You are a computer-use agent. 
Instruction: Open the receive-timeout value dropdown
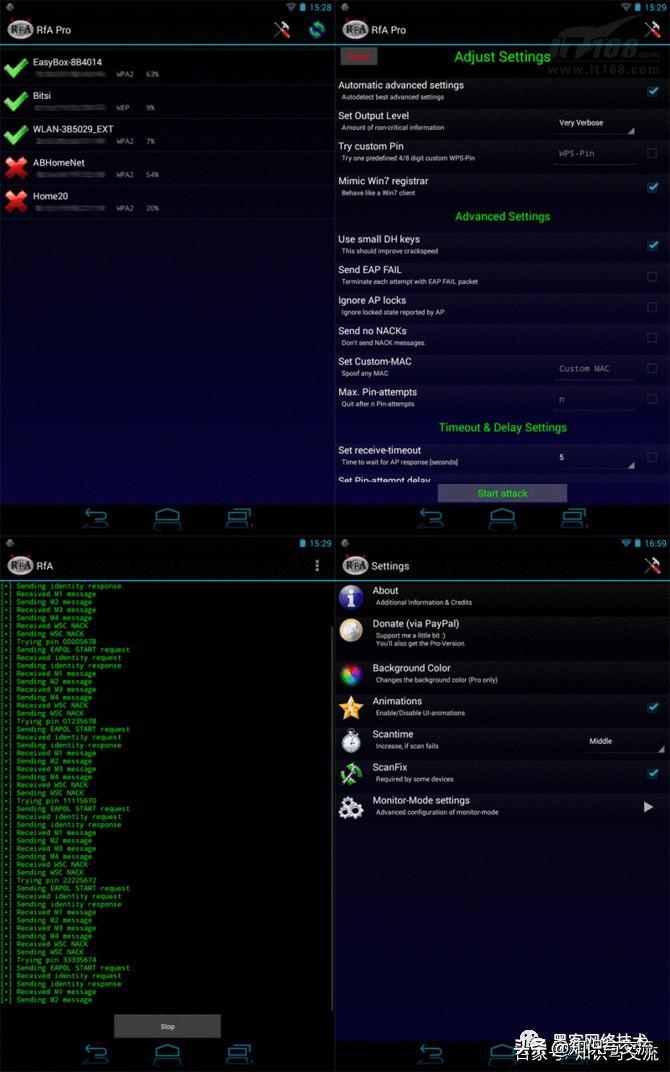[x=595, y=458]
